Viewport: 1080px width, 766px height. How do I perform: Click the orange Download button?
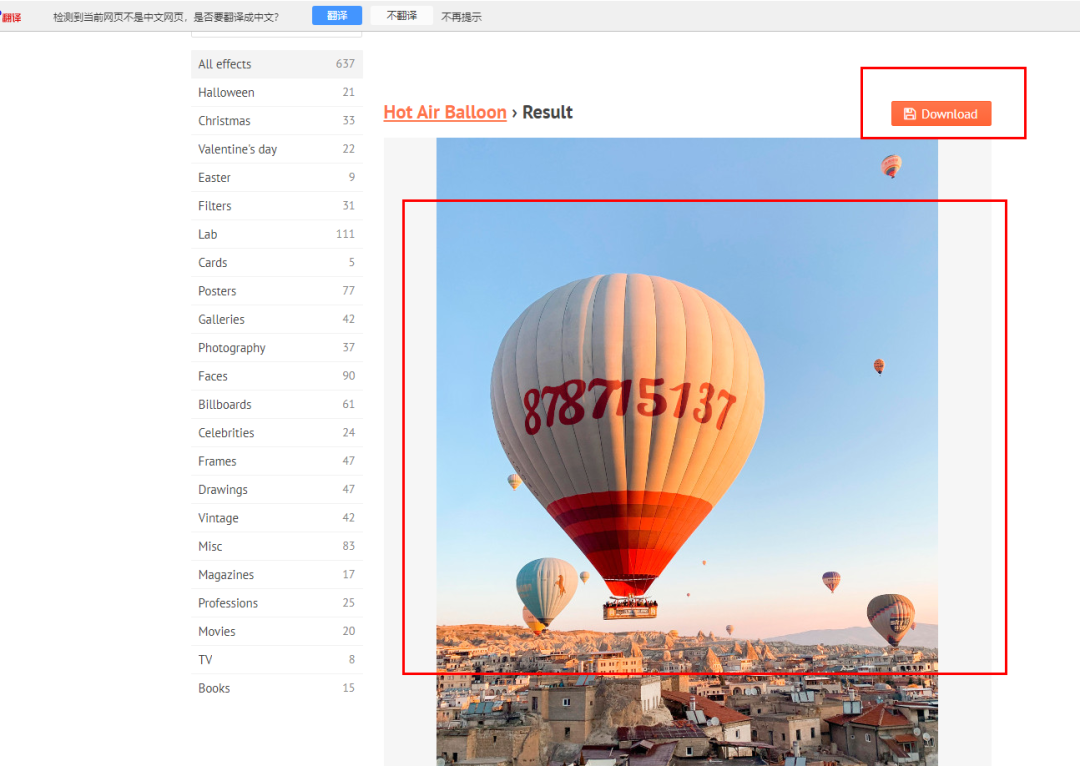940,114
